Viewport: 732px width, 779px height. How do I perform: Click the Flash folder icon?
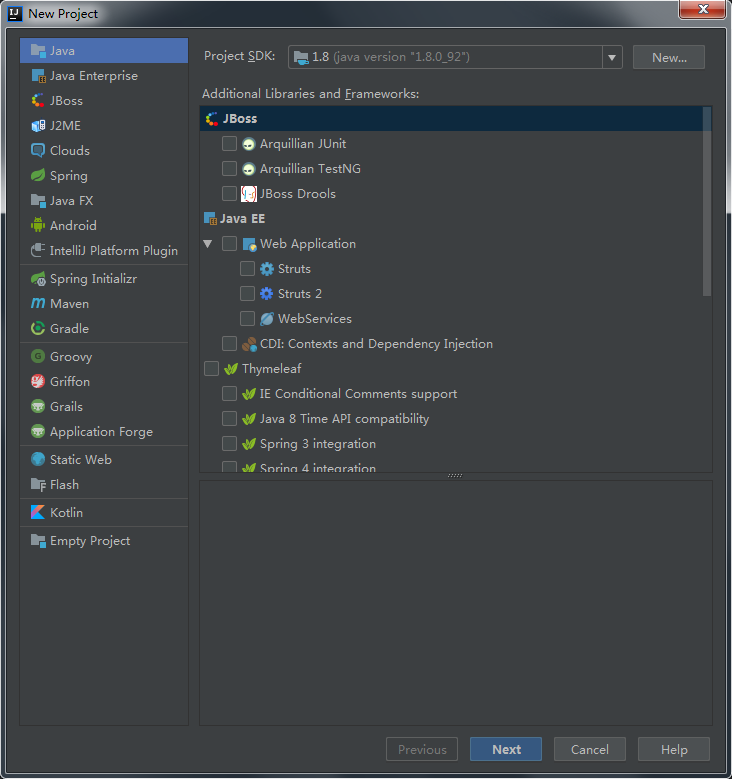38,484
